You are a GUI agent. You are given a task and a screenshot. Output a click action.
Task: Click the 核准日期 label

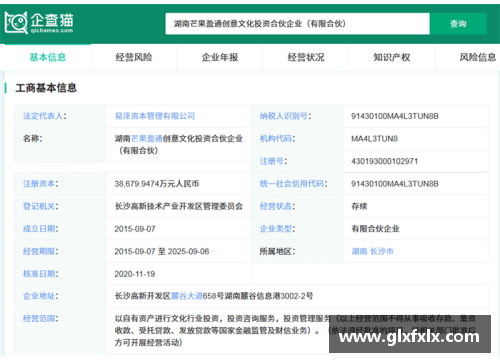pyautogui.click(x=39, y=274)
